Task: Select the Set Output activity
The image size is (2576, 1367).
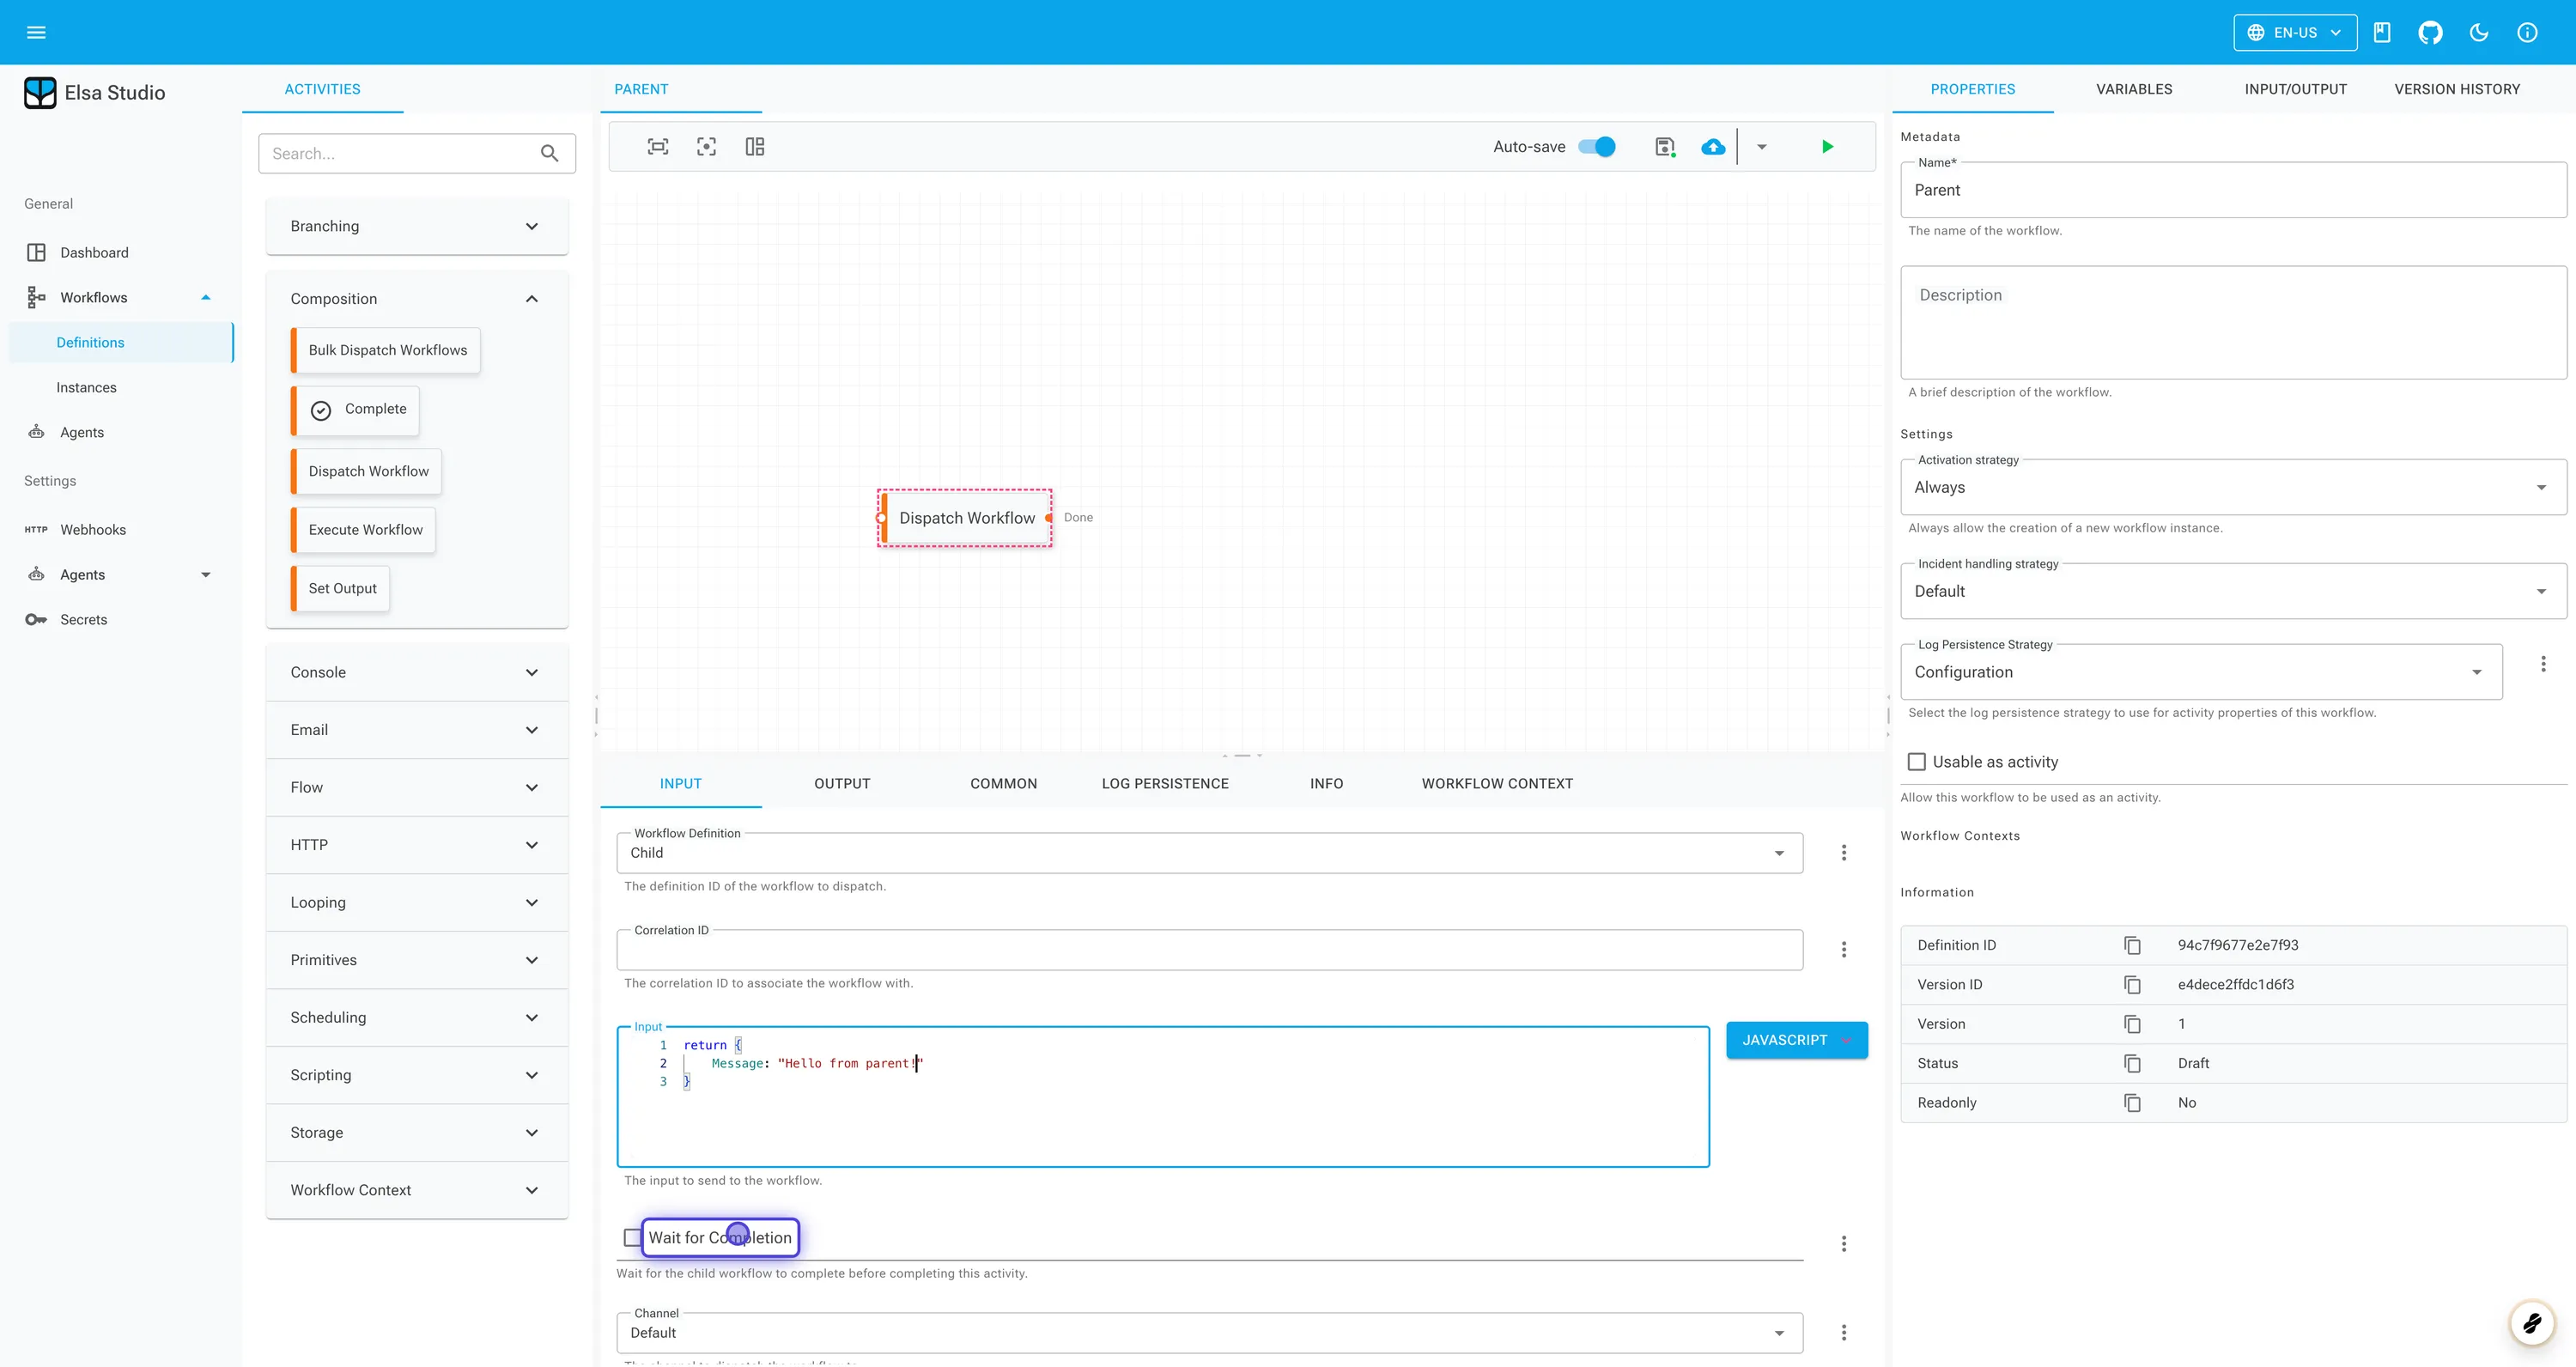Action: tap(341, 588)
